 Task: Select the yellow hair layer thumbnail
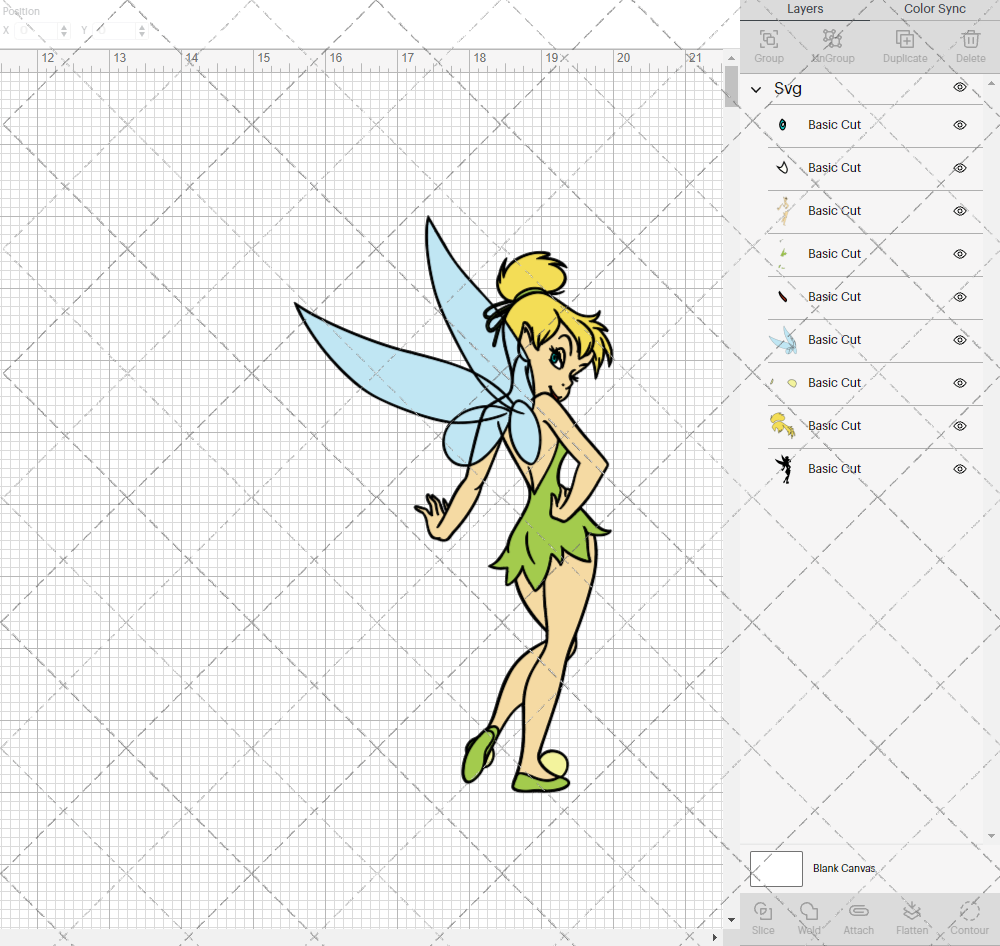coord(783,425)
